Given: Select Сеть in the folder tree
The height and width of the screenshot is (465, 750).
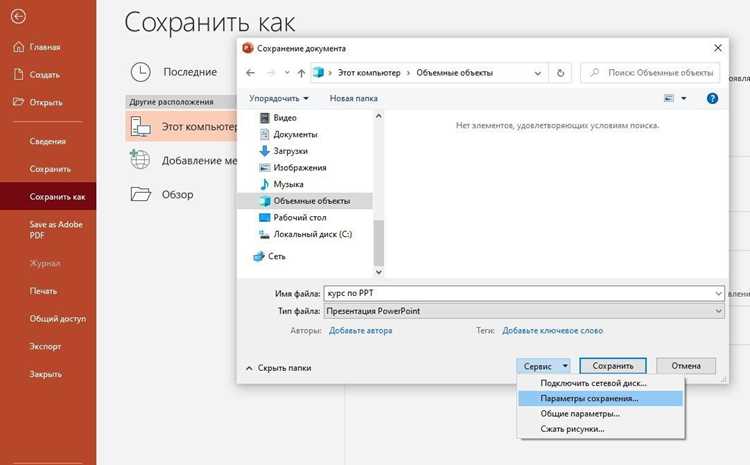Looking at the screenshot, I should [276, 256].
